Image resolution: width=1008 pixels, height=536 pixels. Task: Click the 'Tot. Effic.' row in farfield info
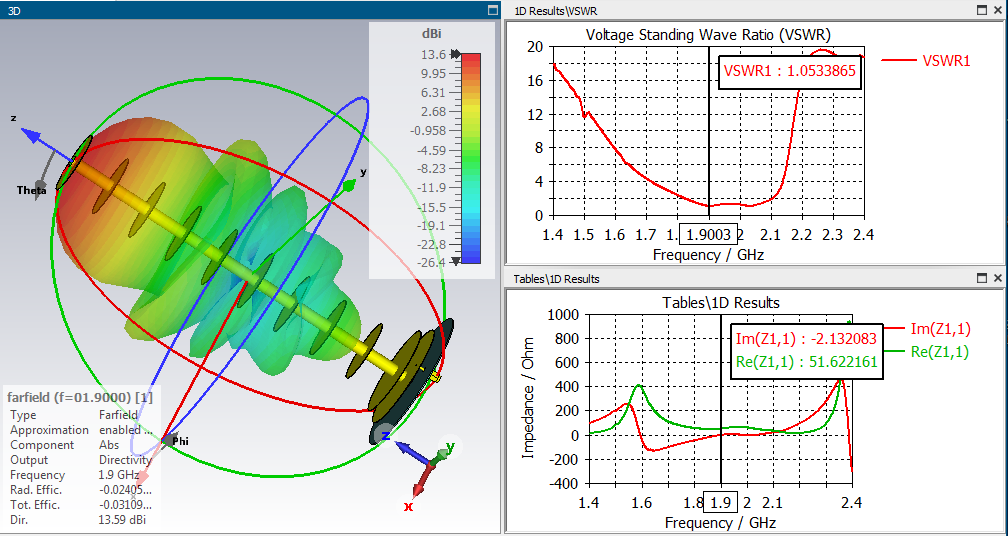coord(80,505)
